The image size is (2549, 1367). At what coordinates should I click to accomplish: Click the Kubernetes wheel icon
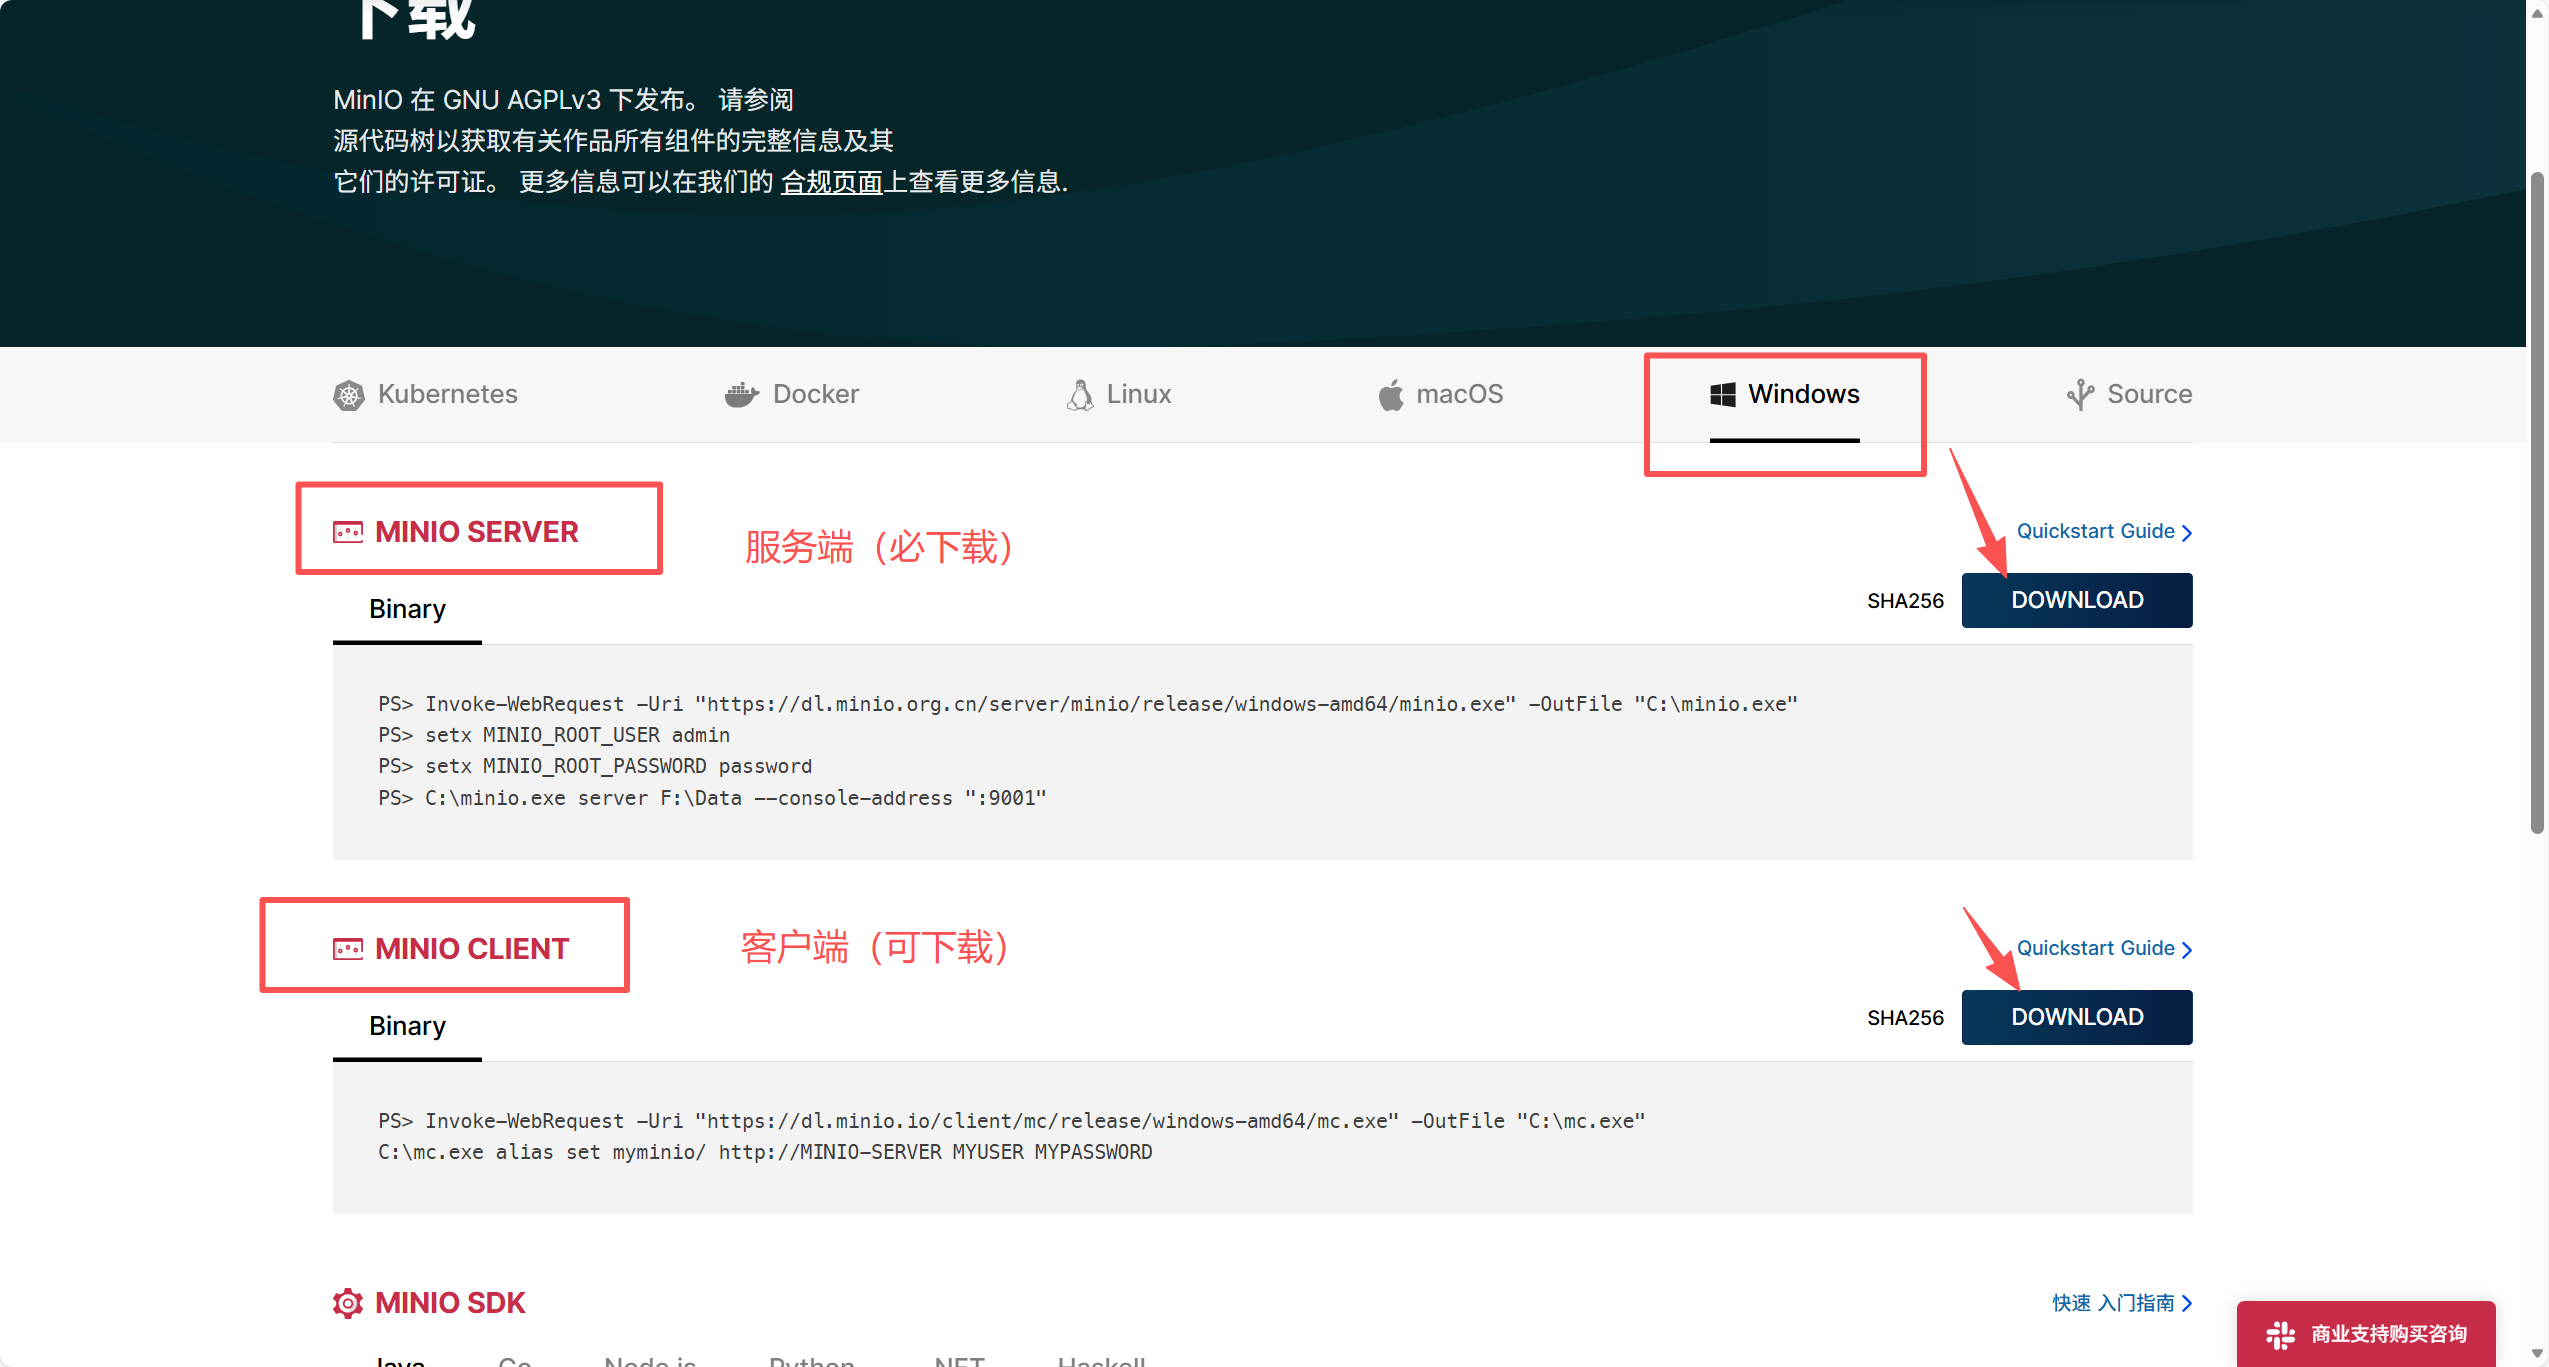click(x=348, y=395)
